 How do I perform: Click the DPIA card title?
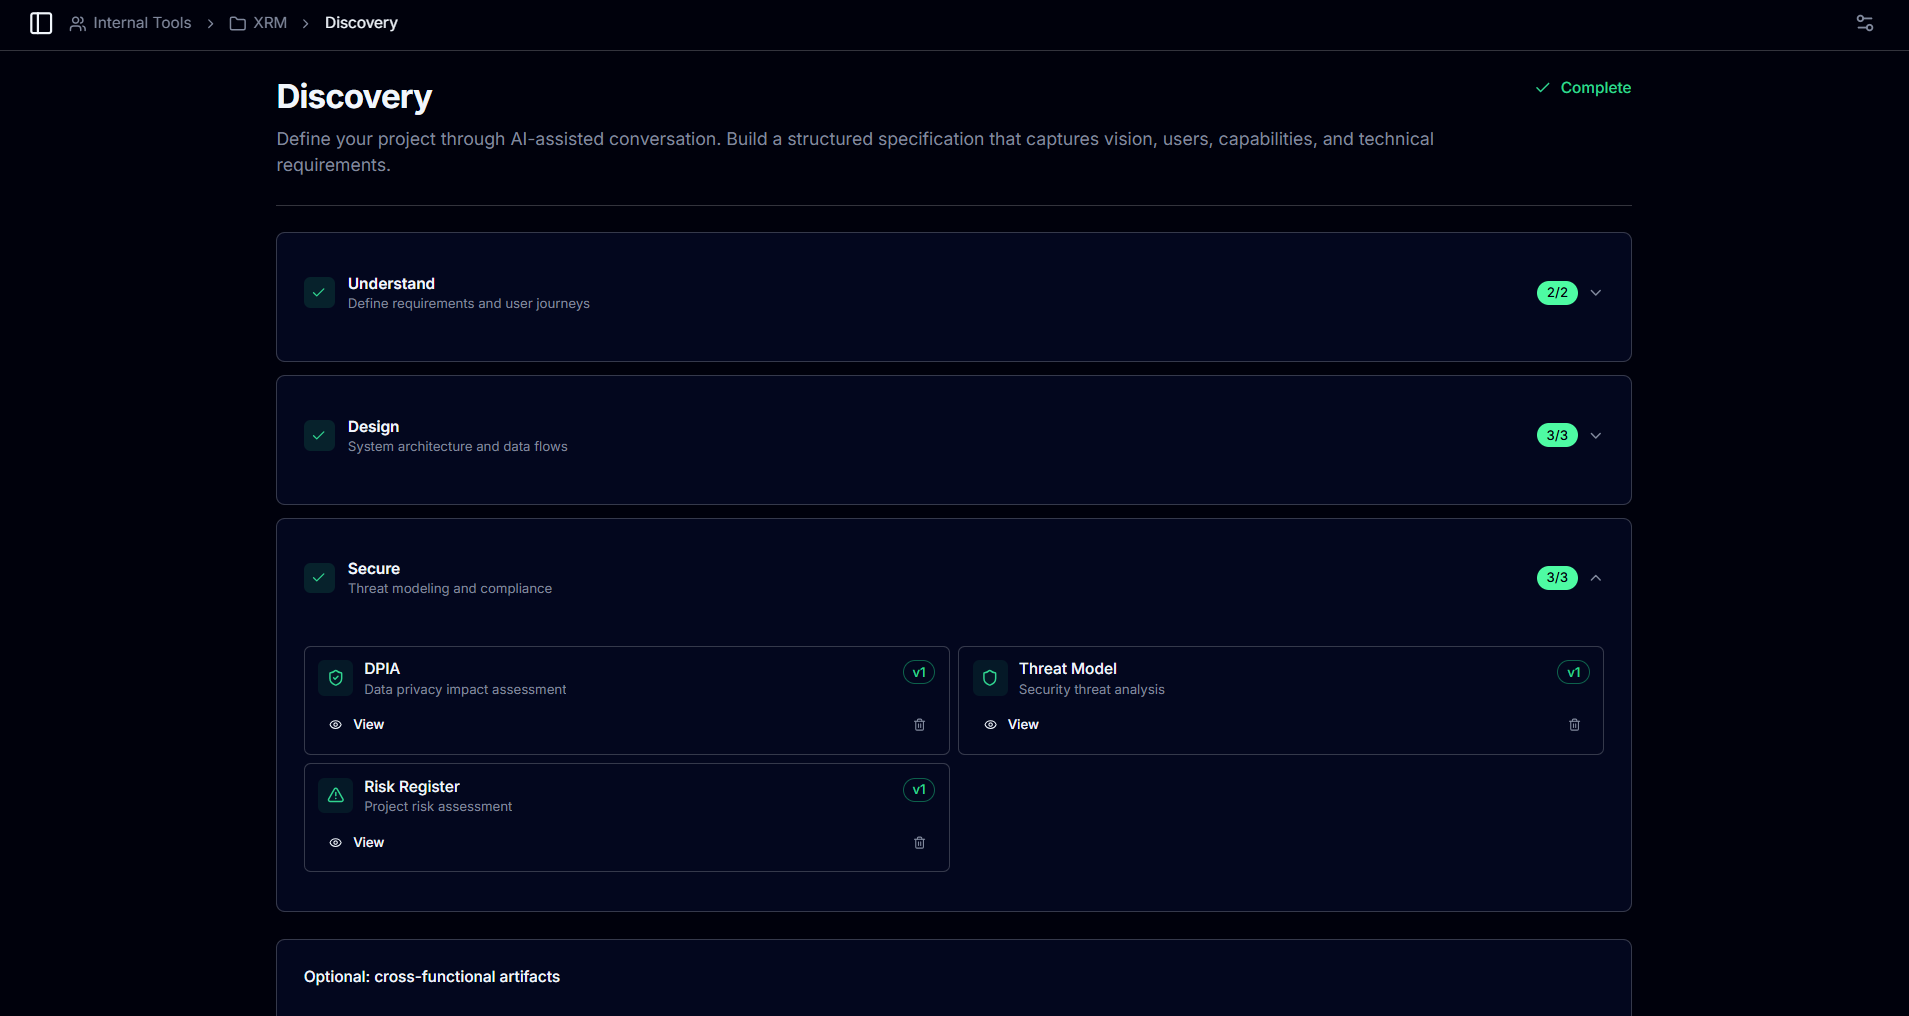pyautogui.click(x=382, y=669)
